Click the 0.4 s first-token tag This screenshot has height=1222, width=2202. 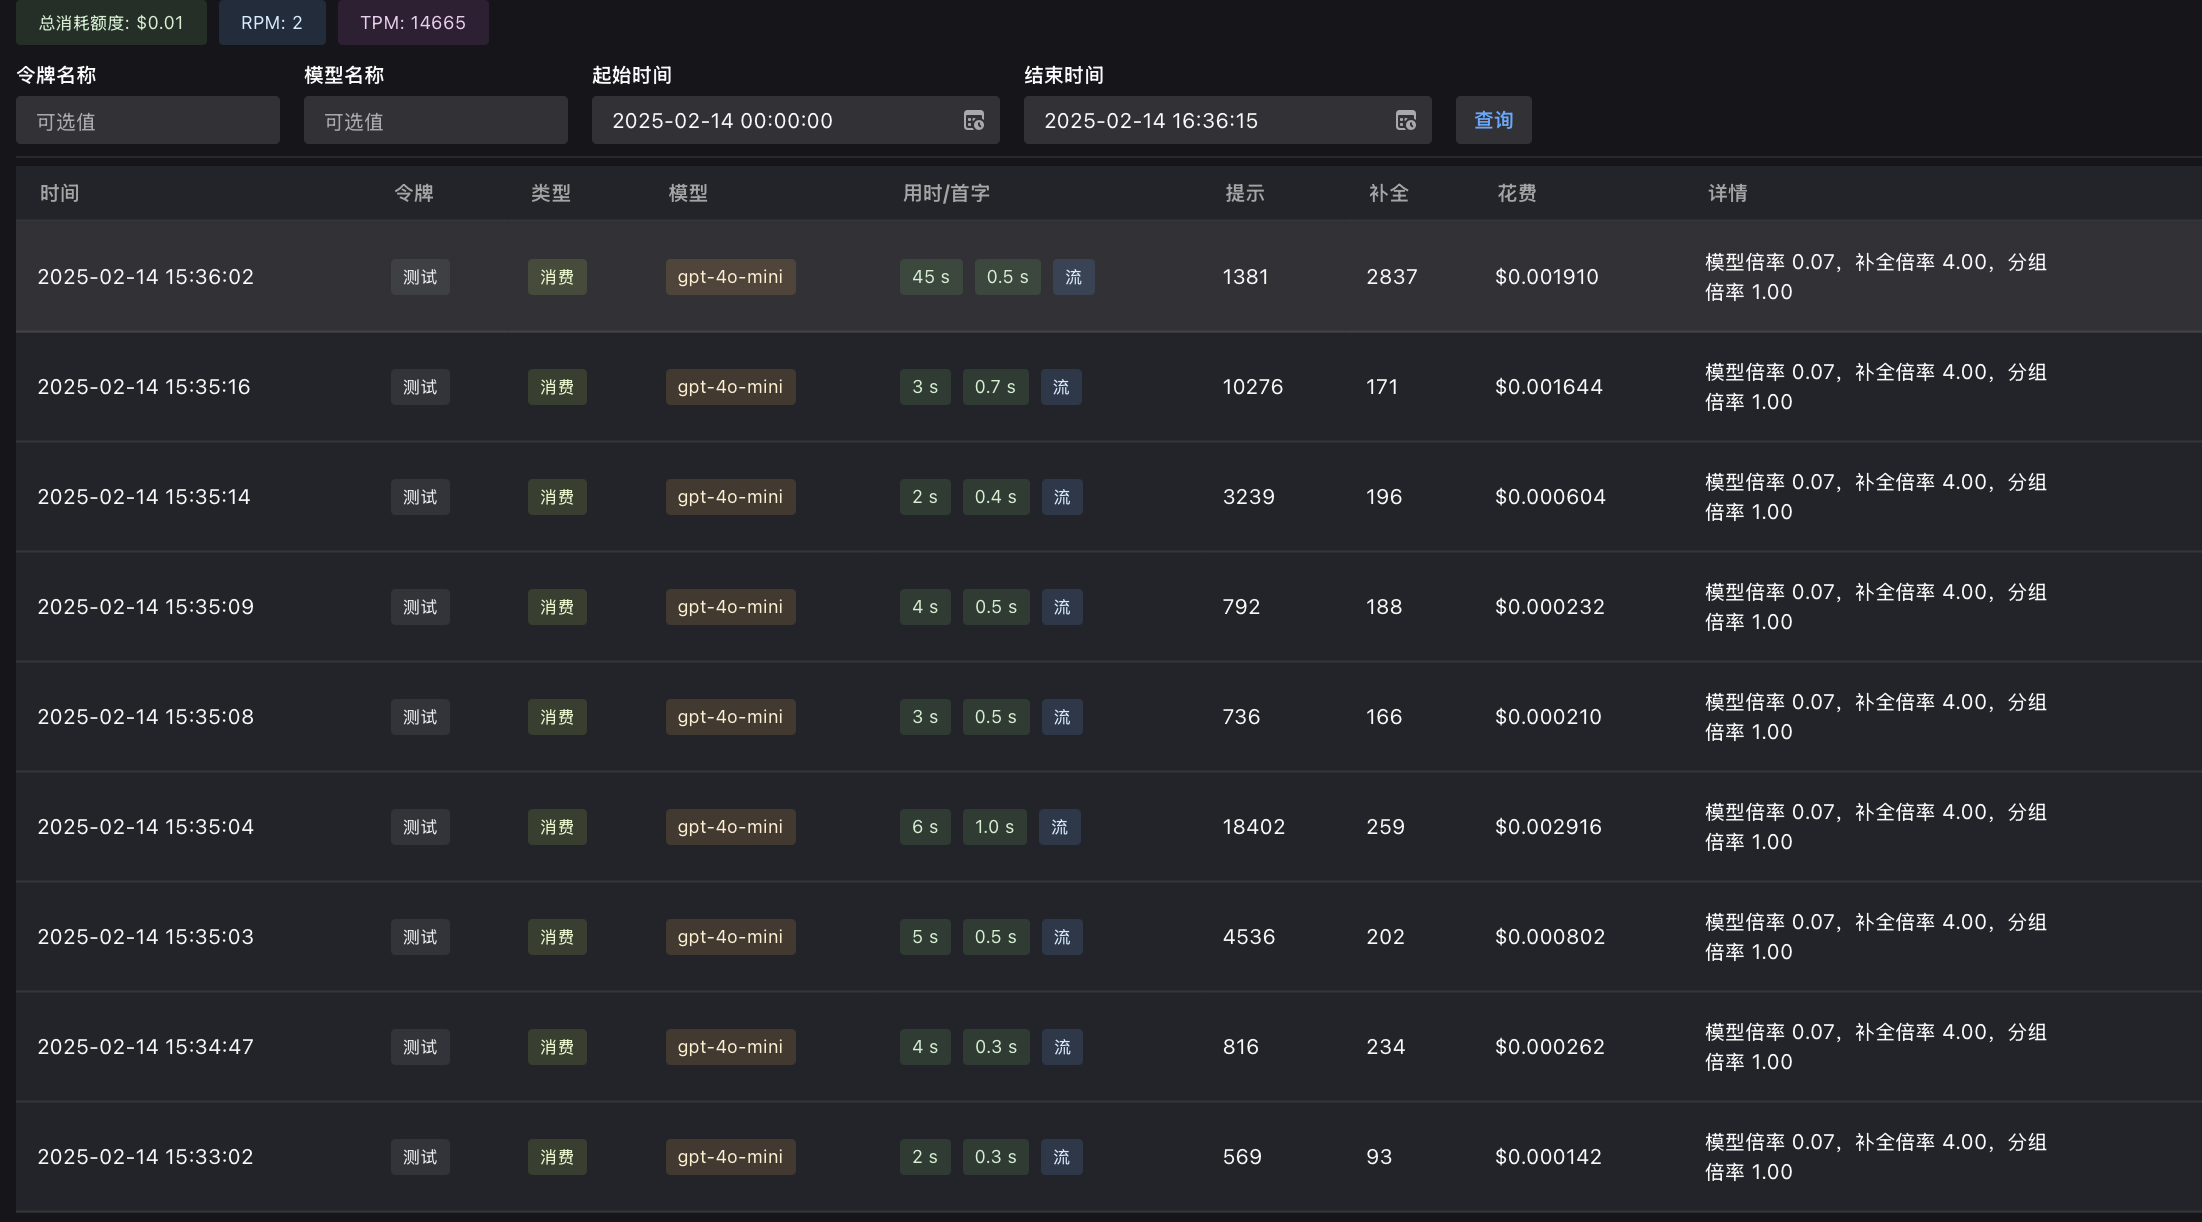(x=996, y=497)
